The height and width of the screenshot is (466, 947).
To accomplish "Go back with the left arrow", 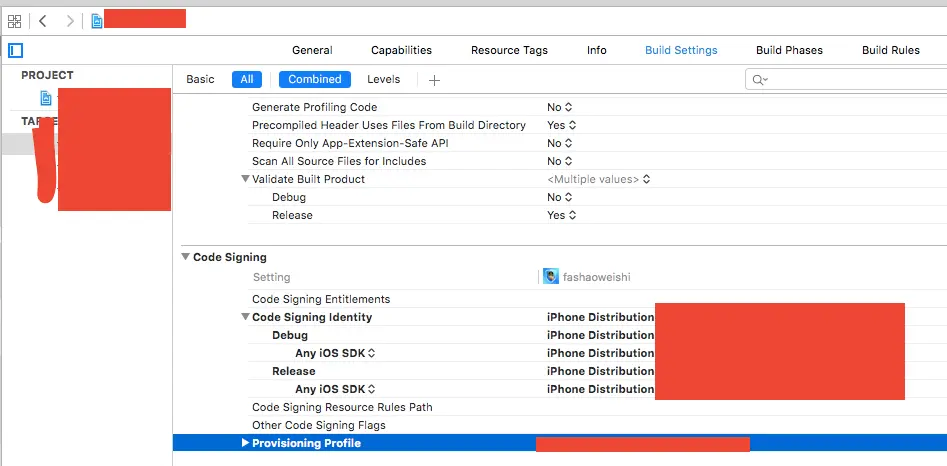I will pyautogui.click(x=43, y=20).
